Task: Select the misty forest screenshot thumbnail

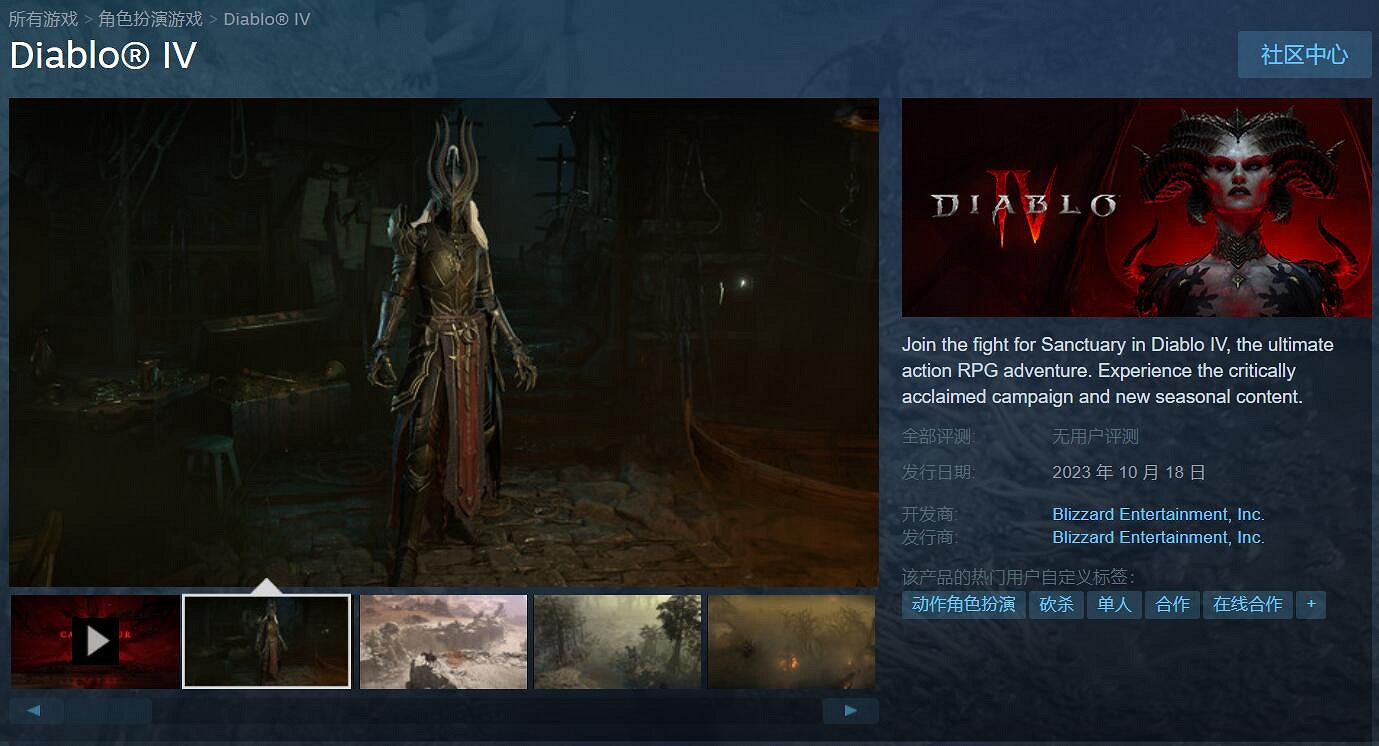Action: [x=617, y=641]
